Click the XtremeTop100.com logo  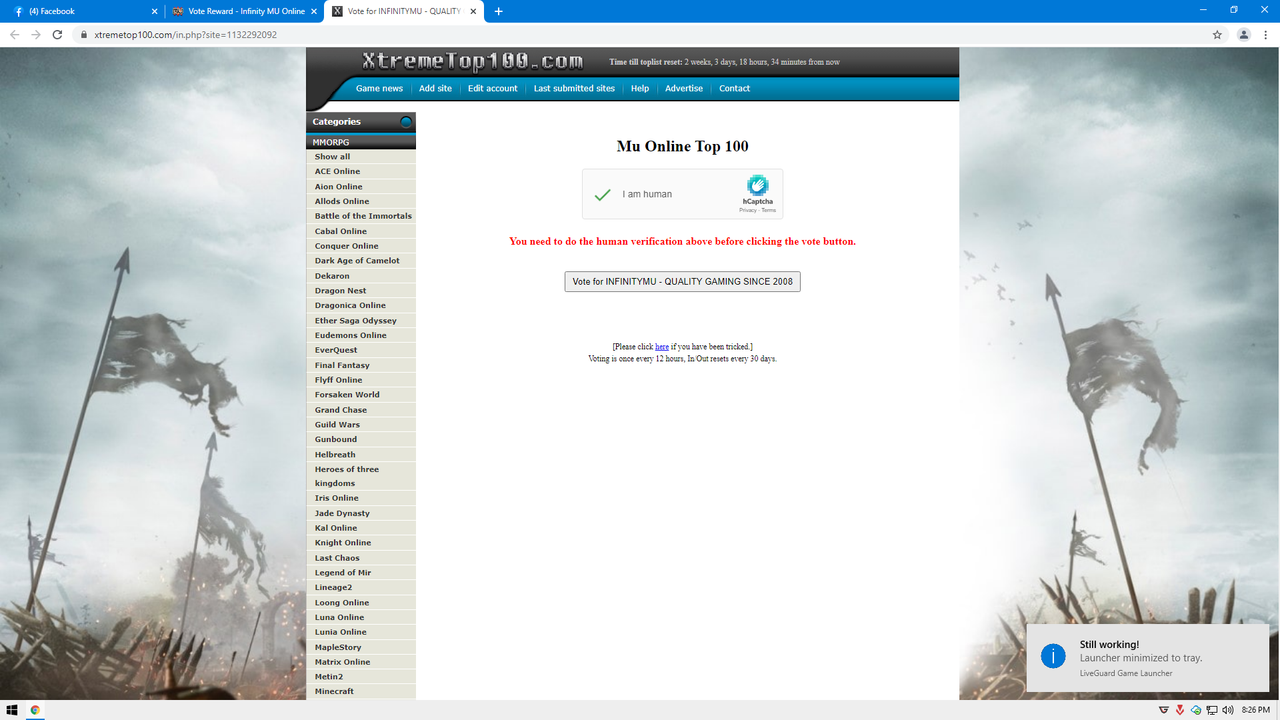[472, 62]
